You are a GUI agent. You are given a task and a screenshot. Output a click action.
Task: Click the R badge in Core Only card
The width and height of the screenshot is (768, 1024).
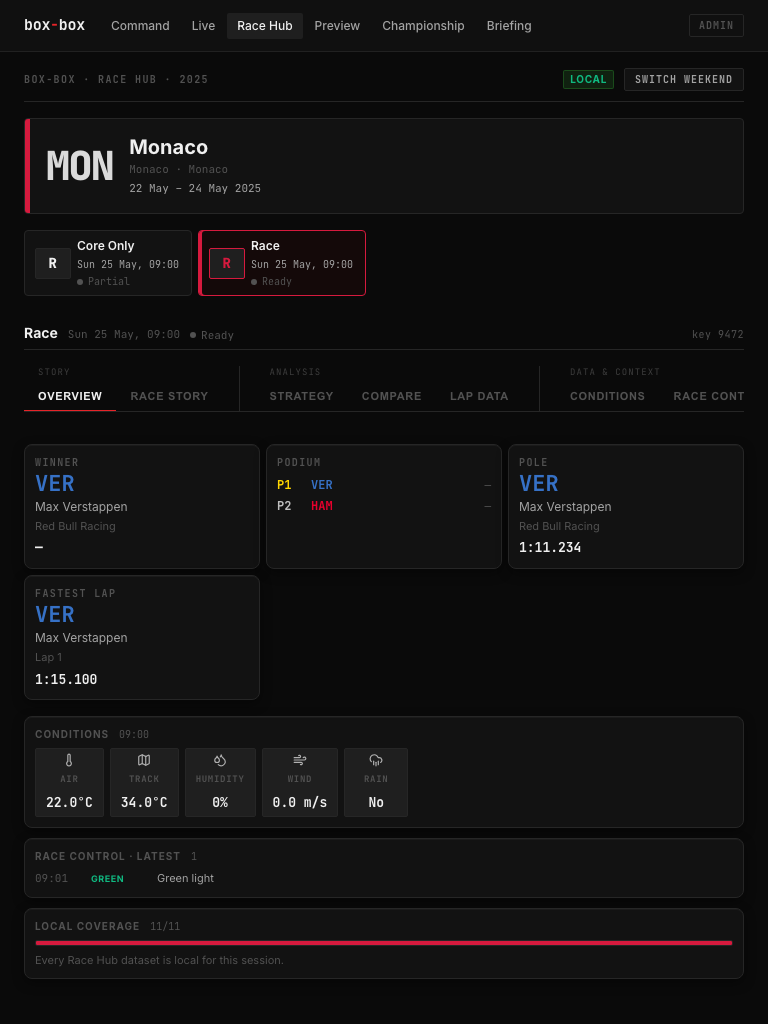point(53,263)
